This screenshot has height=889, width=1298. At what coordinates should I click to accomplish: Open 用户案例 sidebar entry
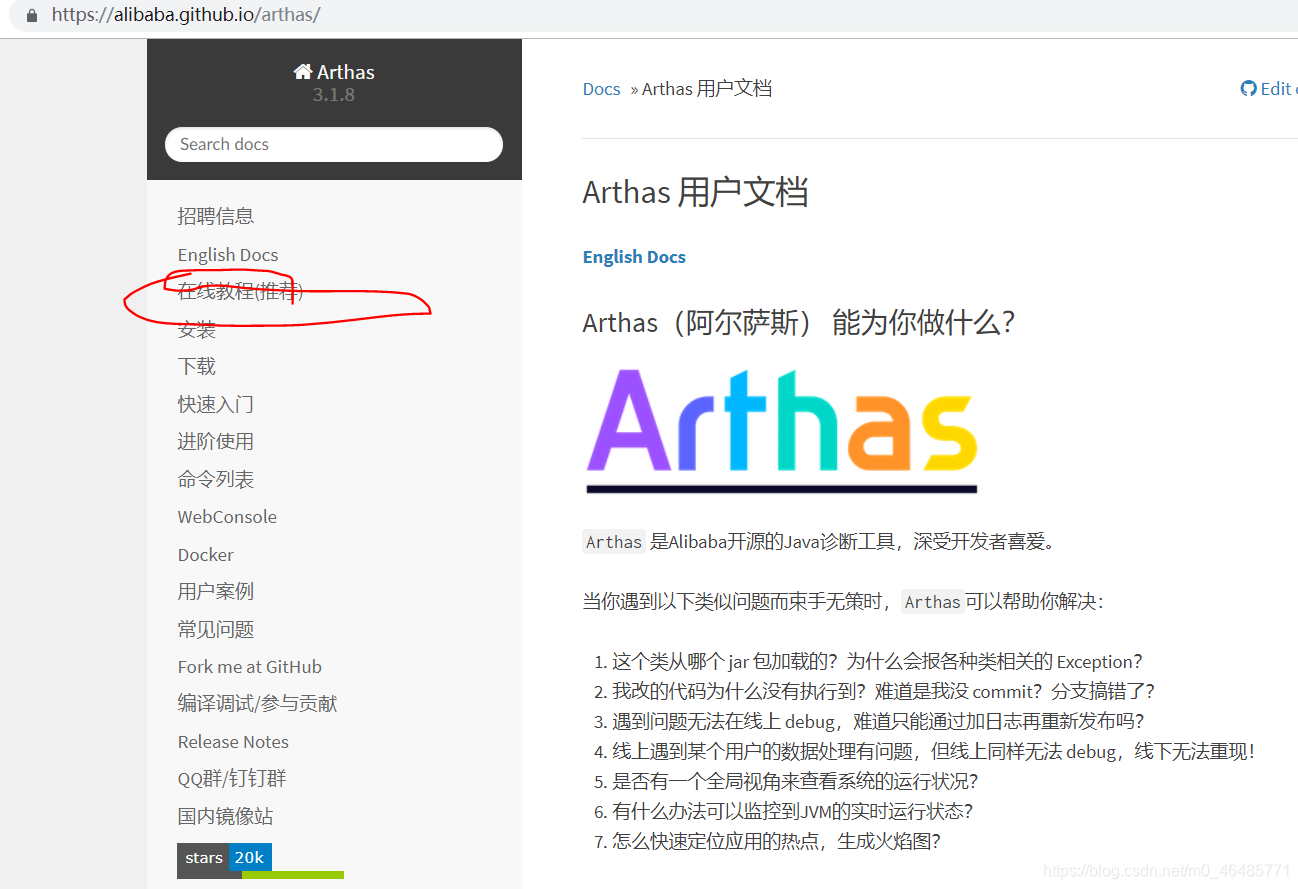[x=216, y=591]
